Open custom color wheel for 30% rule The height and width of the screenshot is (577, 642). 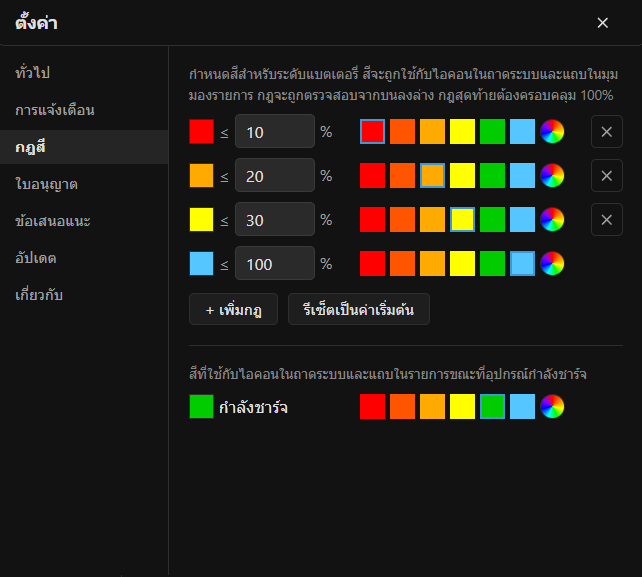point(552,219)
